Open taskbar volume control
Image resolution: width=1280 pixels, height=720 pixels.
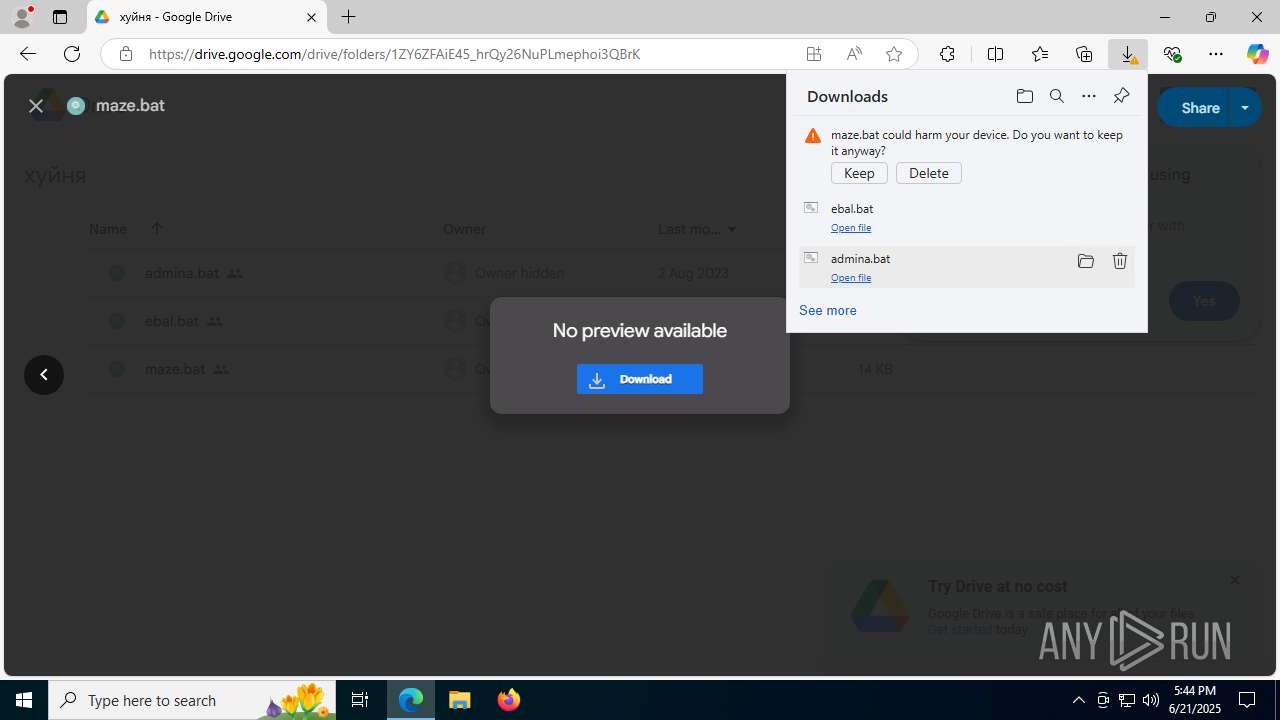click(x=1151, y=700)
